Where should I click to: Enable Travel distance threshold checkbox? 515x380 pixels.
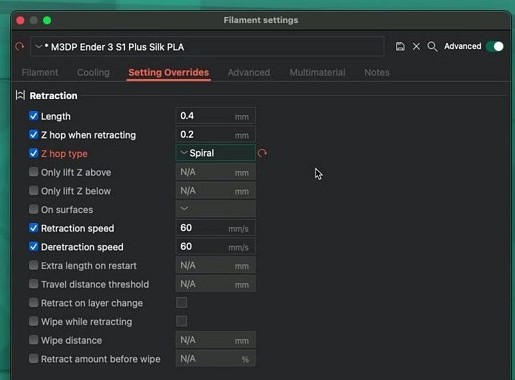33,284
